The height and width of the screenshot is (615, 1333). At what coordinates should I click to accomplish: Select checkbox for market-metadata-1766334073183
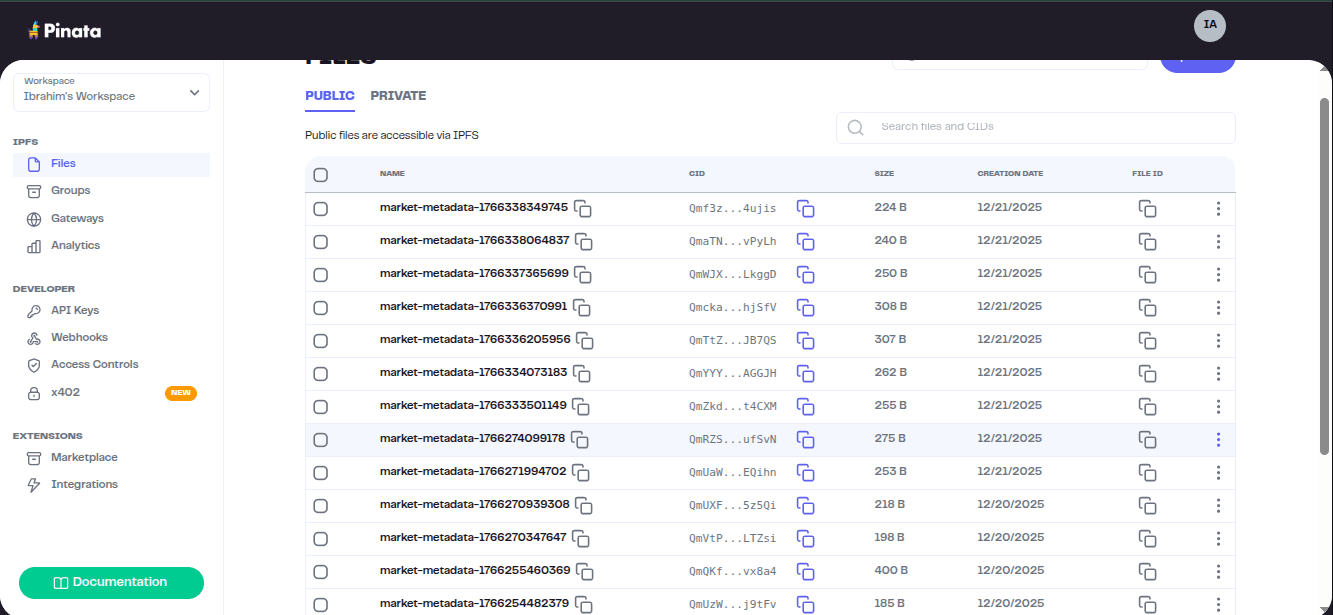tap(321, 374)
